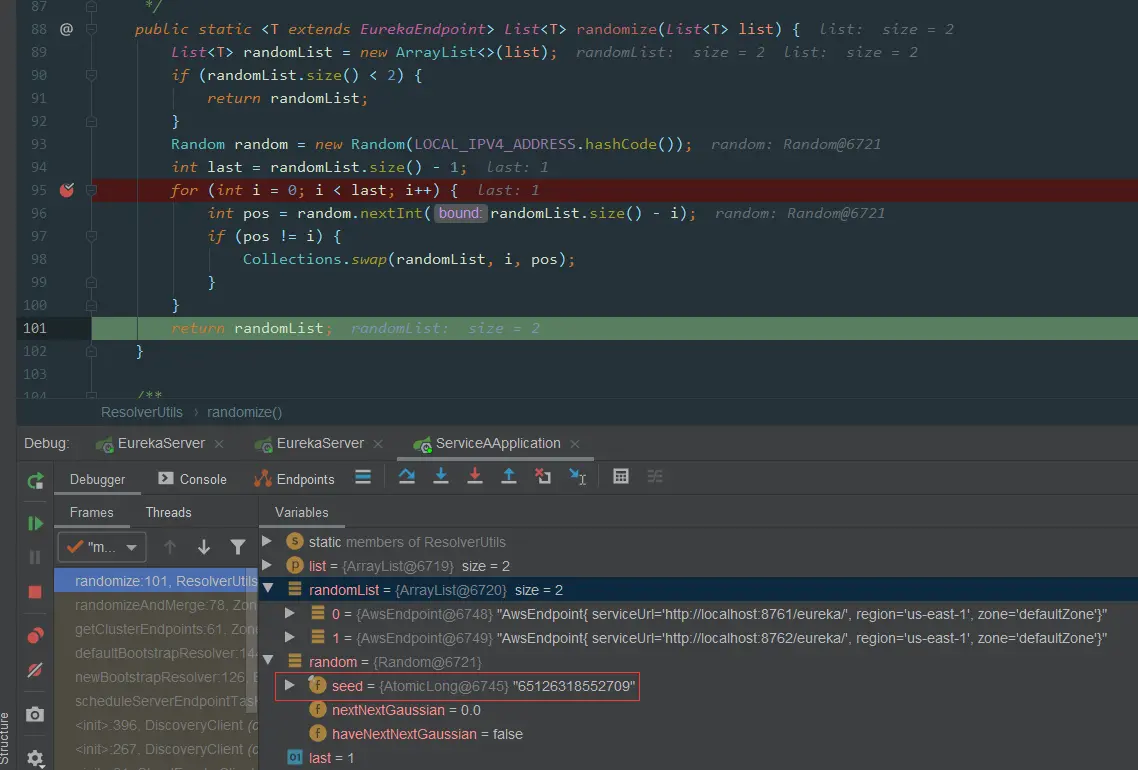Click line number 101 in gutter
Viewport: 1138px width, 770px height.
click(x=35, y=328)
